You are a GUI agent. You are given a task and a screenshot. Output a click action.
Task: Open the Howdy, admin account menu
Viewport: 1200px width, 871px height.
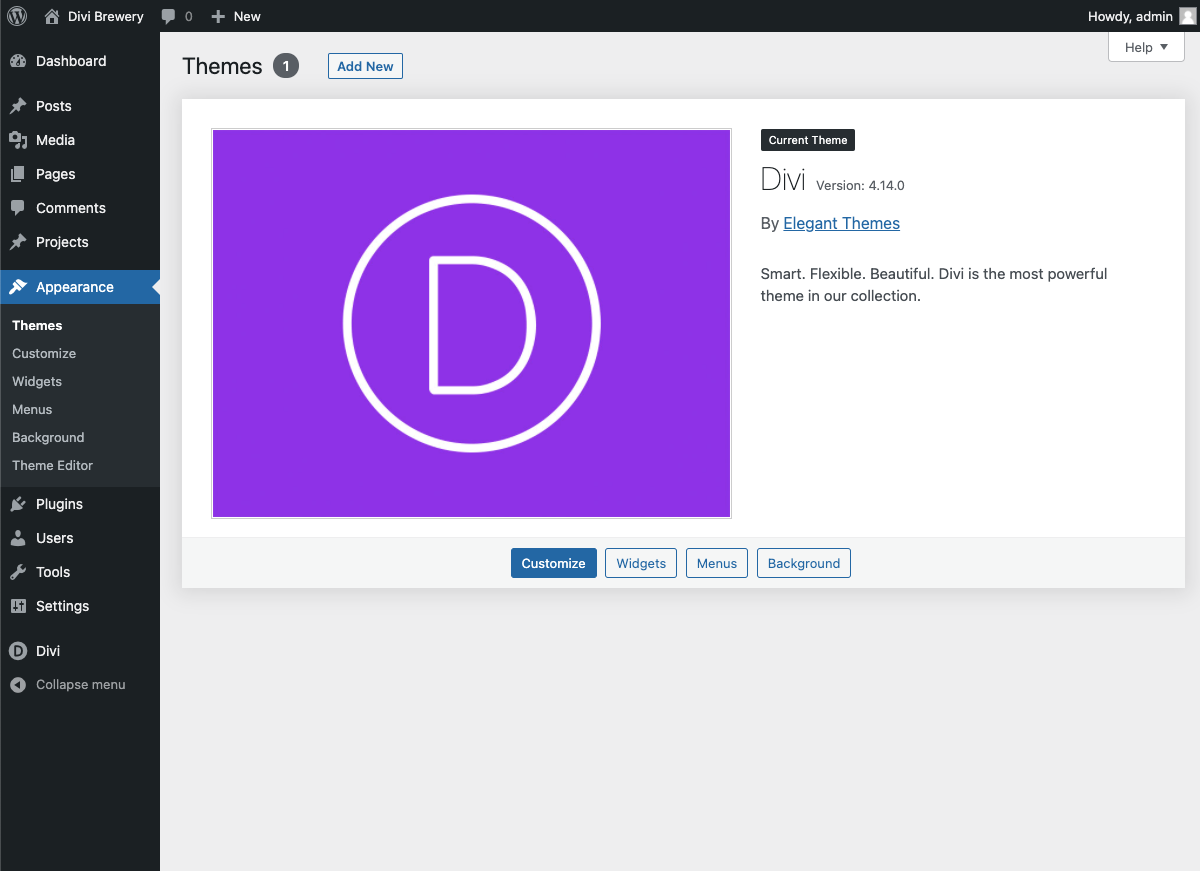coord(1141,16)
